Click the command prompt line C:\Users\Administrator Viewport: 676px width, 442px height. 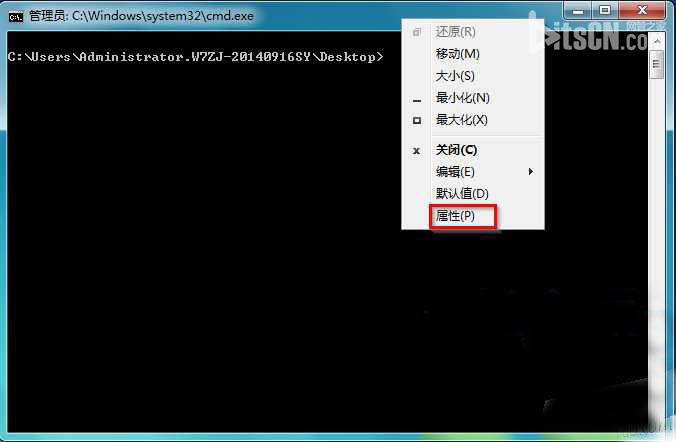pos(195,57)
